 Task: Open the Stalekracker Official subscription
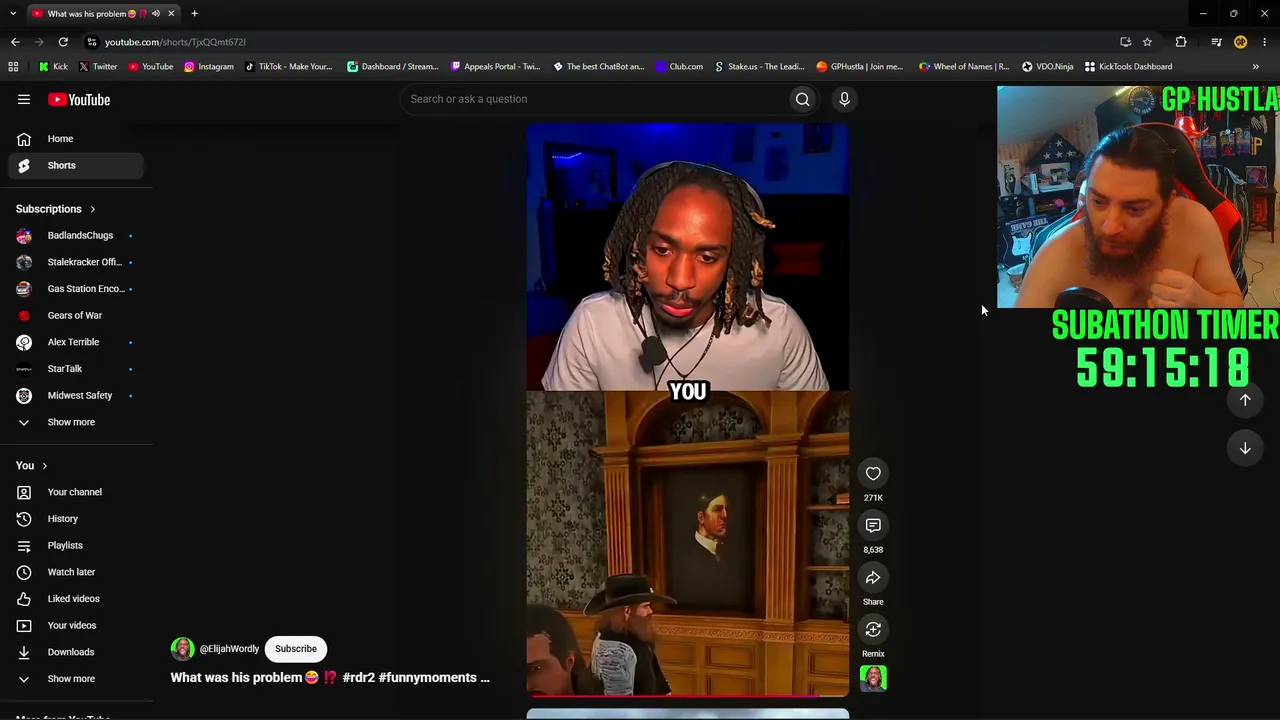coord(76,262)
